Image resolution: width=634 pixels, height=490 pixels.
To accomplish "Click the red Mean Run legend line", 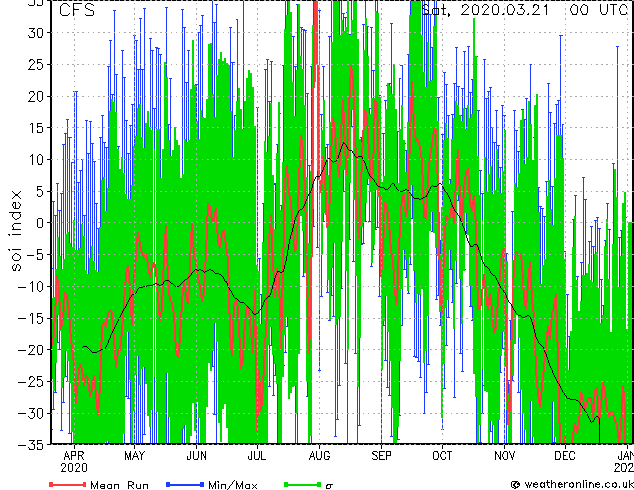I will click(68, 484).
